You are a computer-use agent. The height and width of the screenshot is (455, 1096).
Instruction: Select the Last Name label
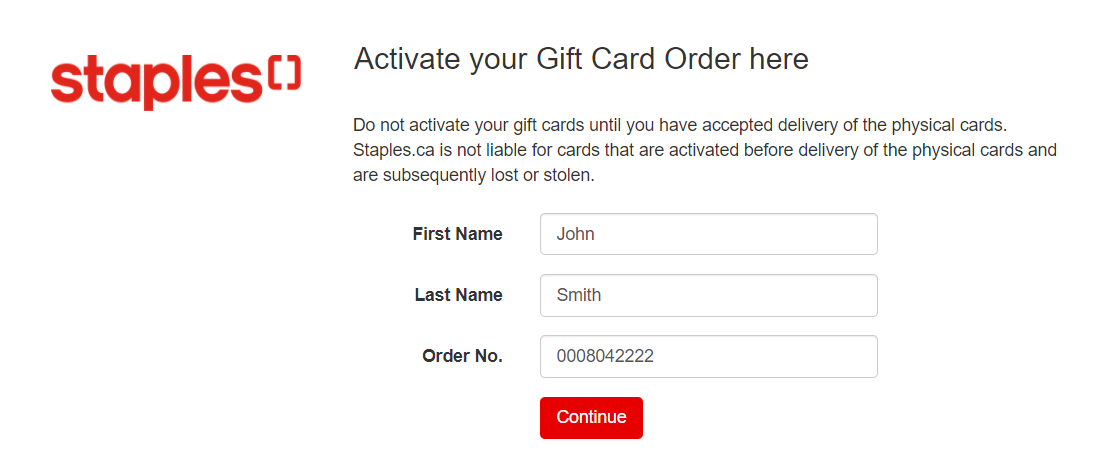tap(458, 295)
